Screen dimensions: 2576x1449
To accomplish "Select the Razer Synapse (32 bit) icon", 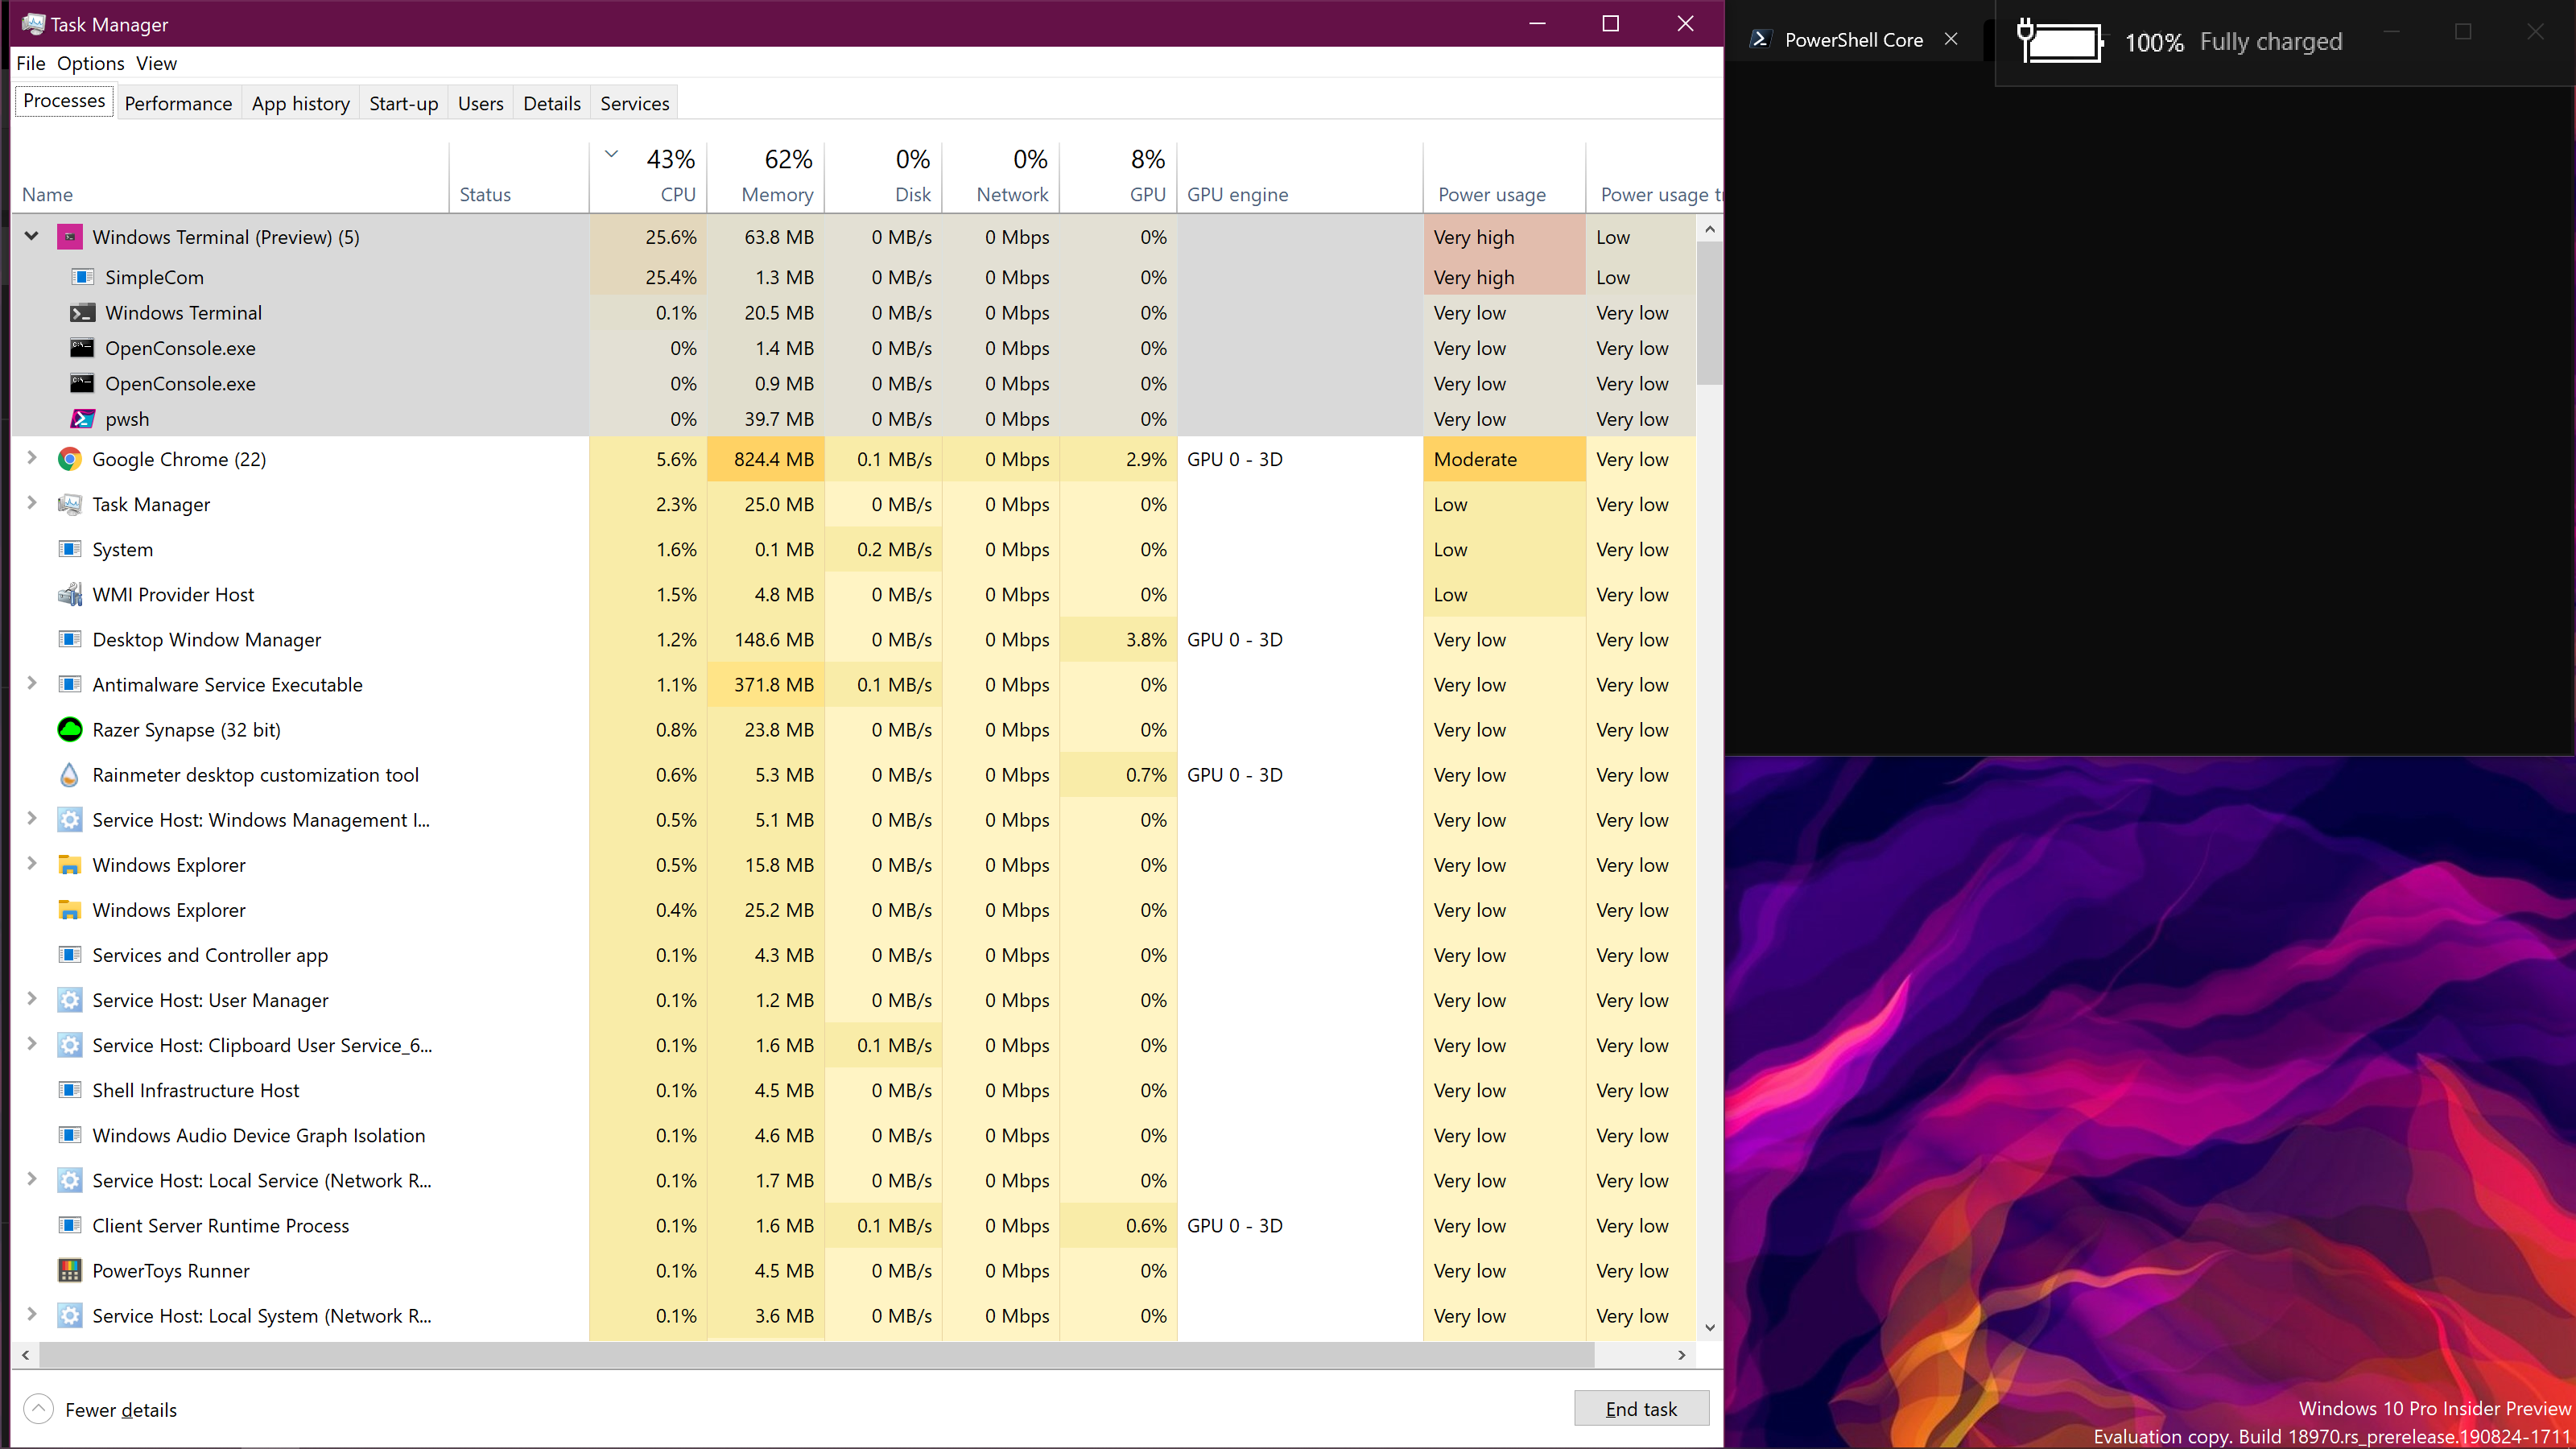I will [x=70, y=730].
